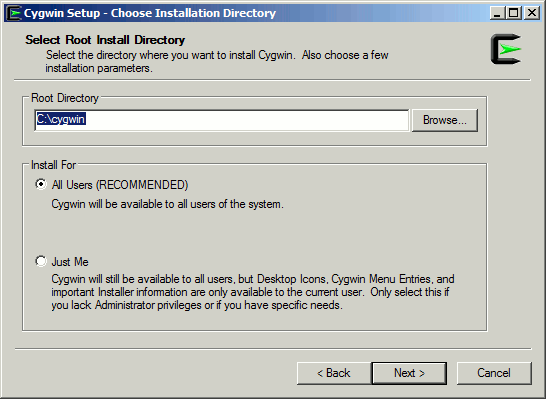Click the 'Cygwin Setup - Choose Installation Directory' title
Screen dimensions: 546x399
pos(150,13)
